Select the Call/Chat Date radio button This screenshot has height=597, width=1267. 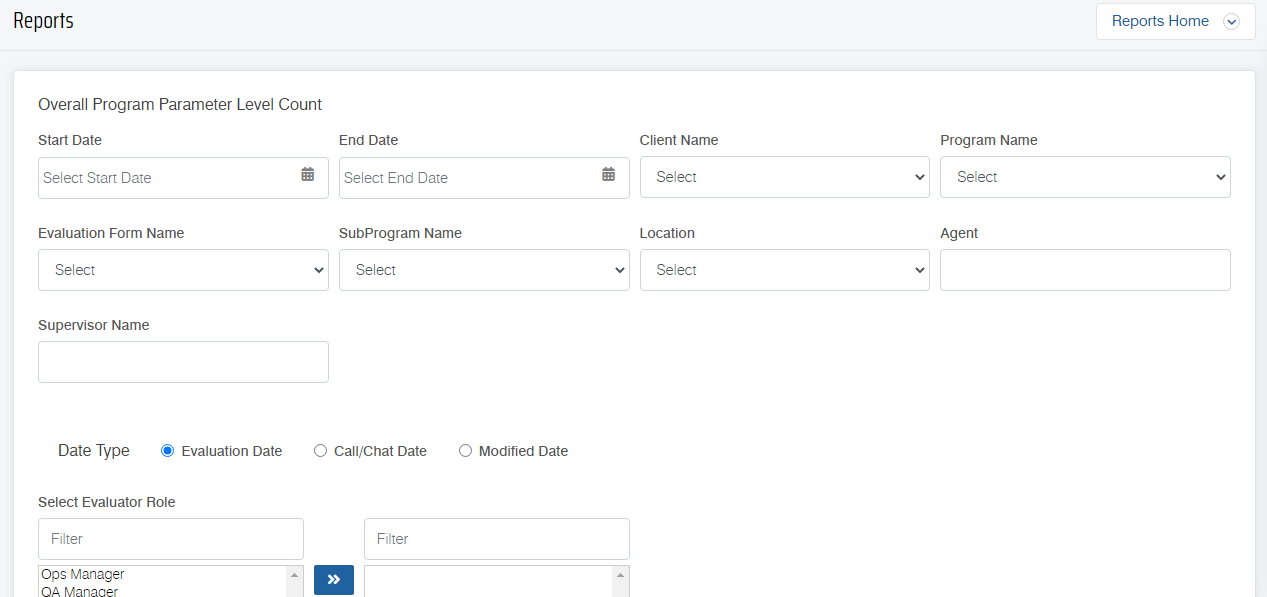(x=321, y=451)
